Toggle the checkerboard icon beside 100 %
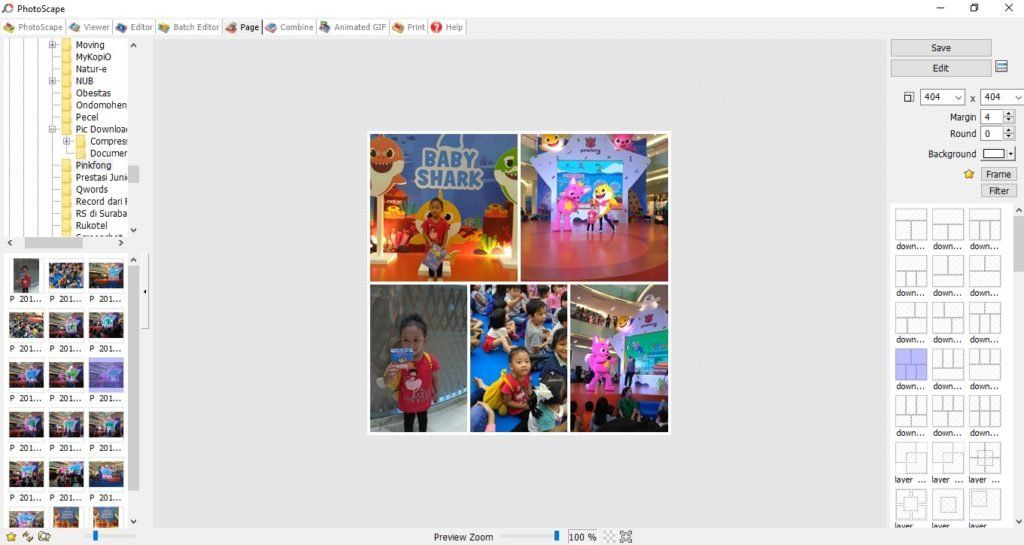The width and height of the screenshot is (1024, 545). (x=609, y=537)
